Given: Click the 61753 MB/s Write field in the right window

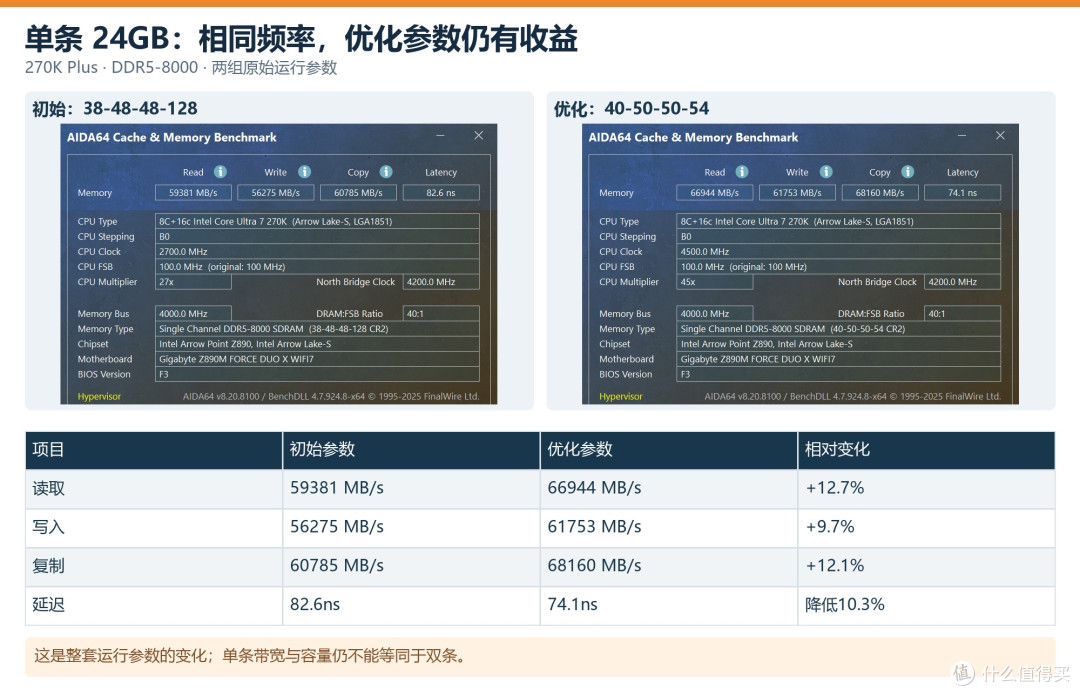Looking at the screenshot, I should click(797, 193).
